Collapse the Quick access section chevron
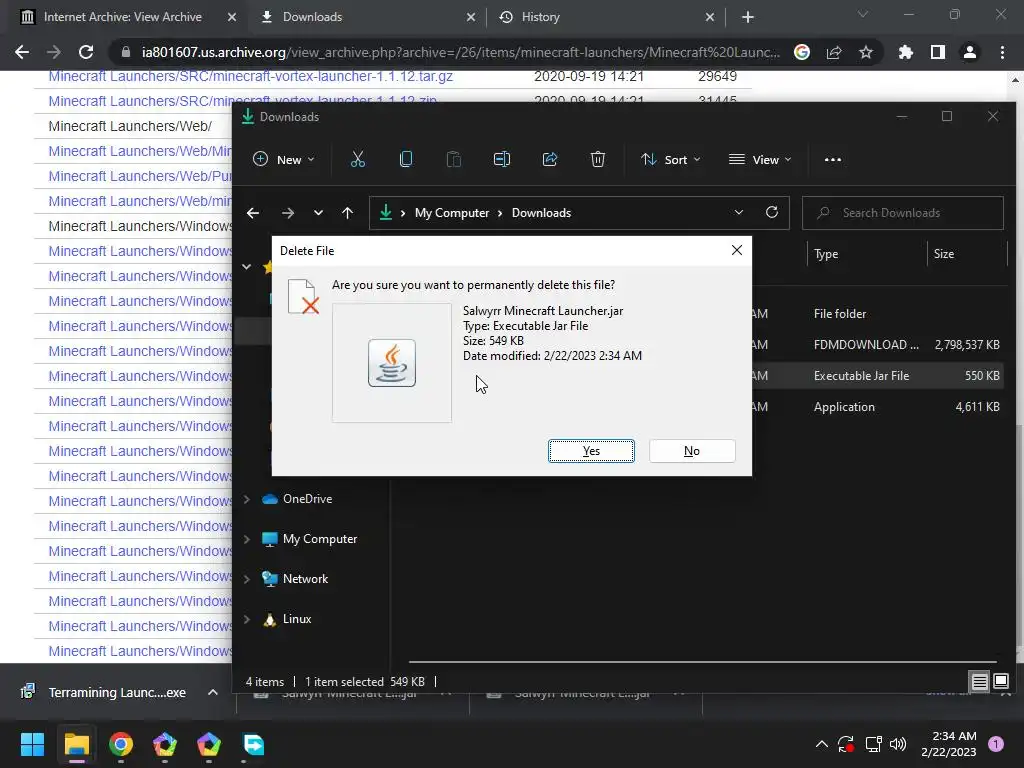 pyautogui.click(x=247, y=266)
